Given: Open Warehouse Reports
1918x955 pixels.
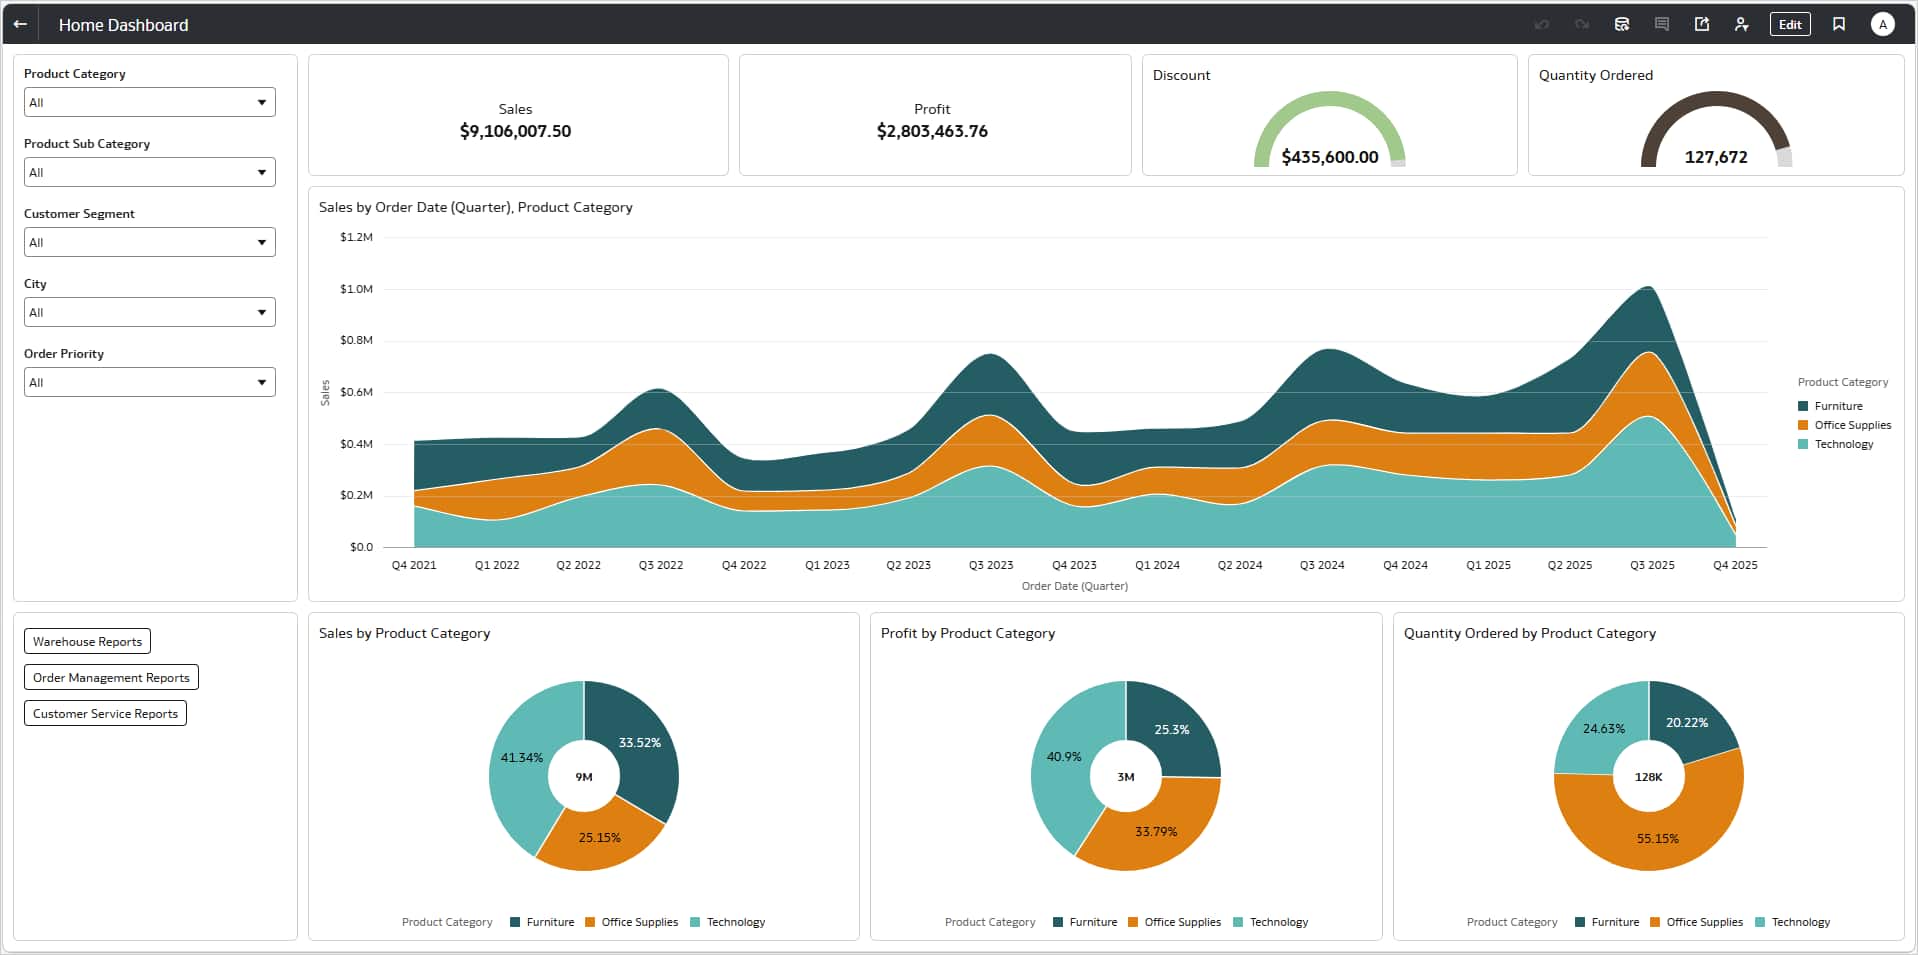Looking at the screenshot, I should tap(87, 641).
